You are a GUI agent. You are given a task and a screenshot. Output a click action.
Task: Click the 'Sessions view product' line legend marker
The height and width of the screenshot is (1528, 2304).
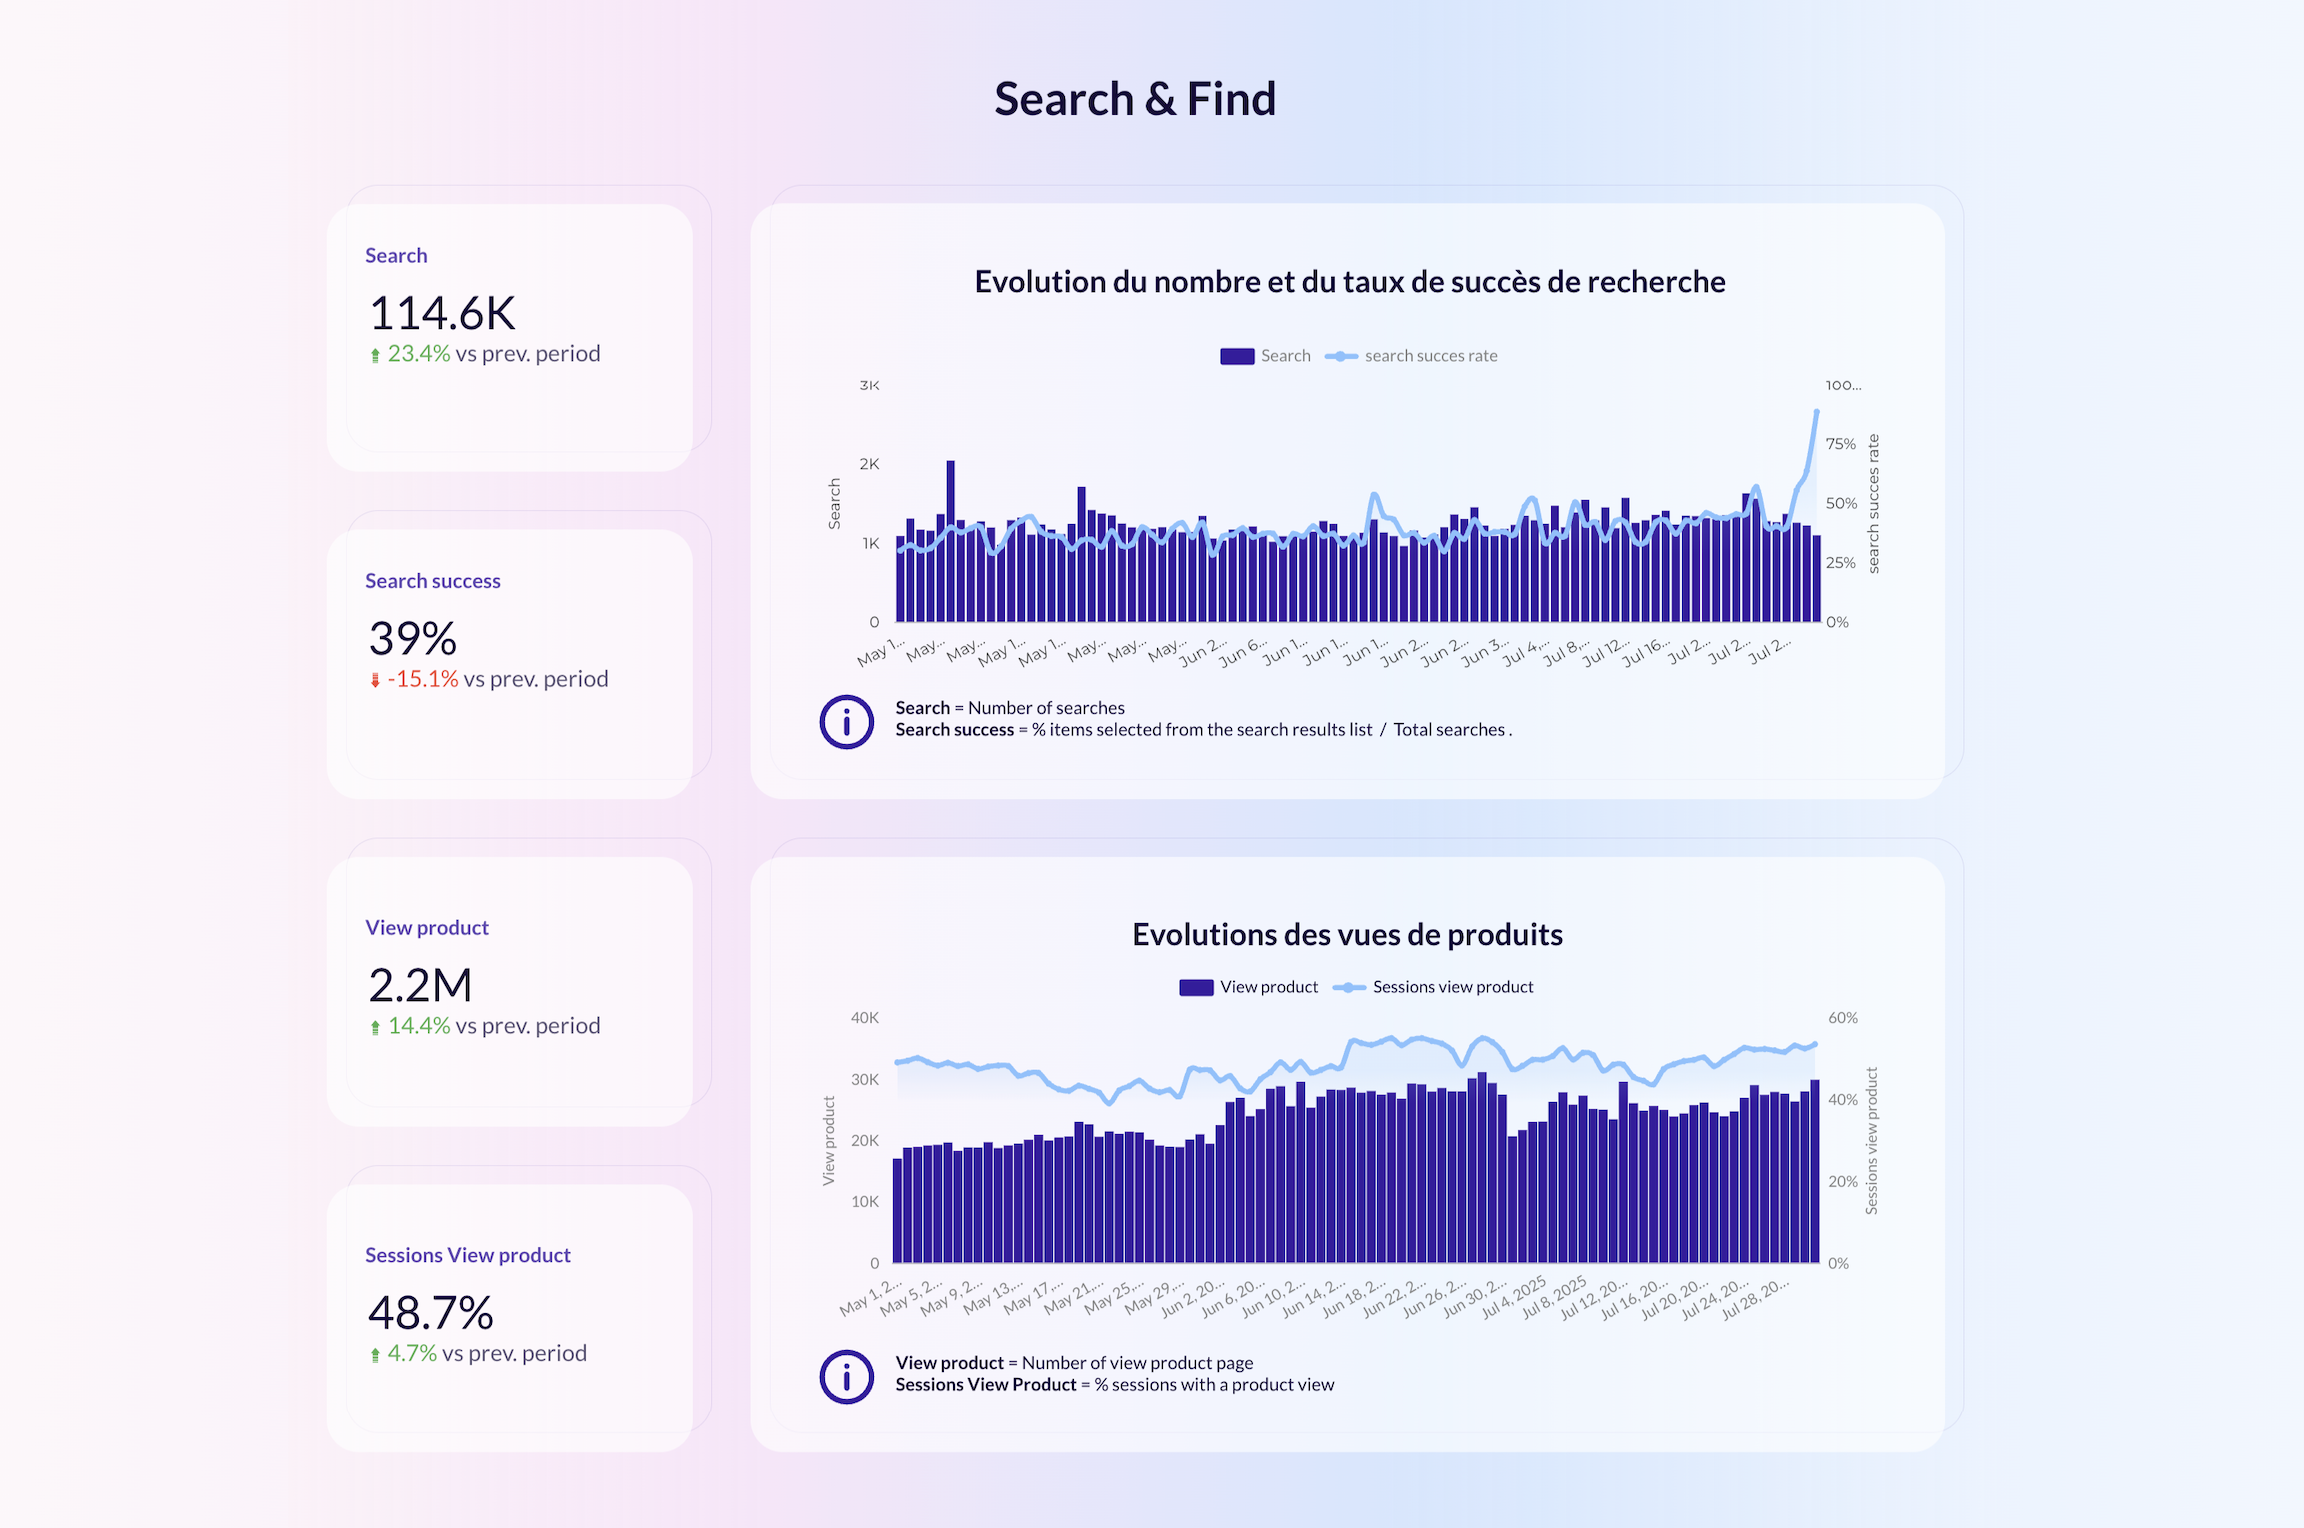1349,987
